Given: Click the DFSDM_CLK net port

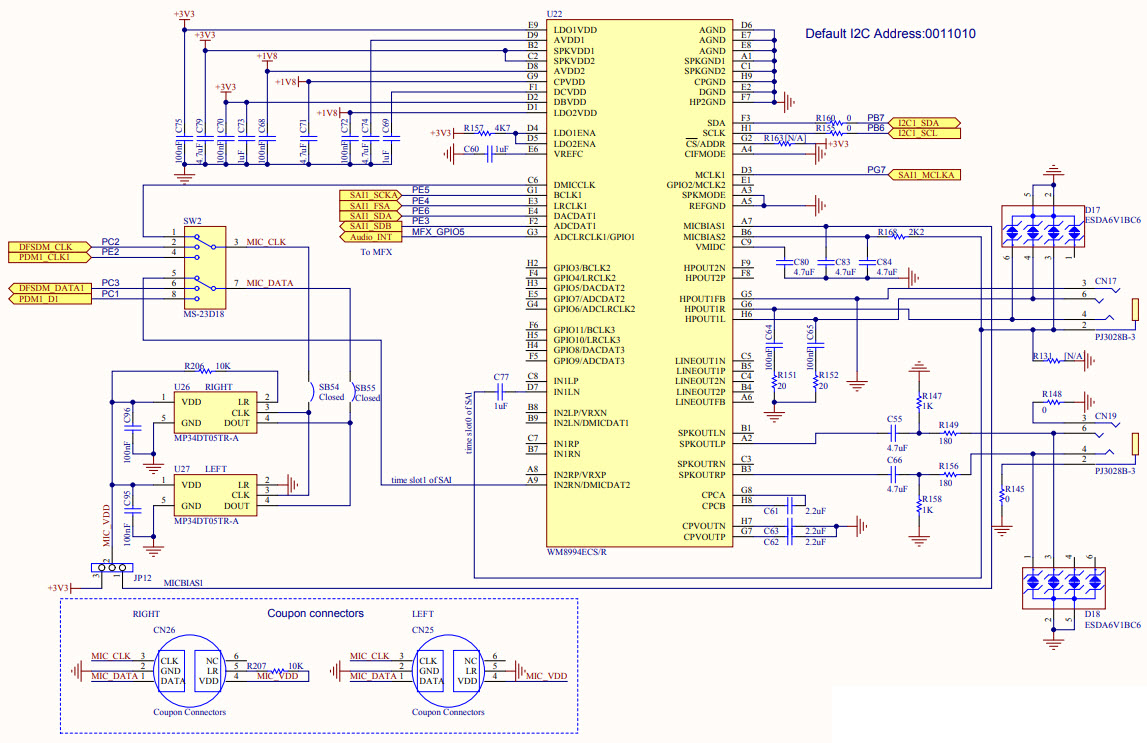Looking at the screenshot, I should coord(50,247).
